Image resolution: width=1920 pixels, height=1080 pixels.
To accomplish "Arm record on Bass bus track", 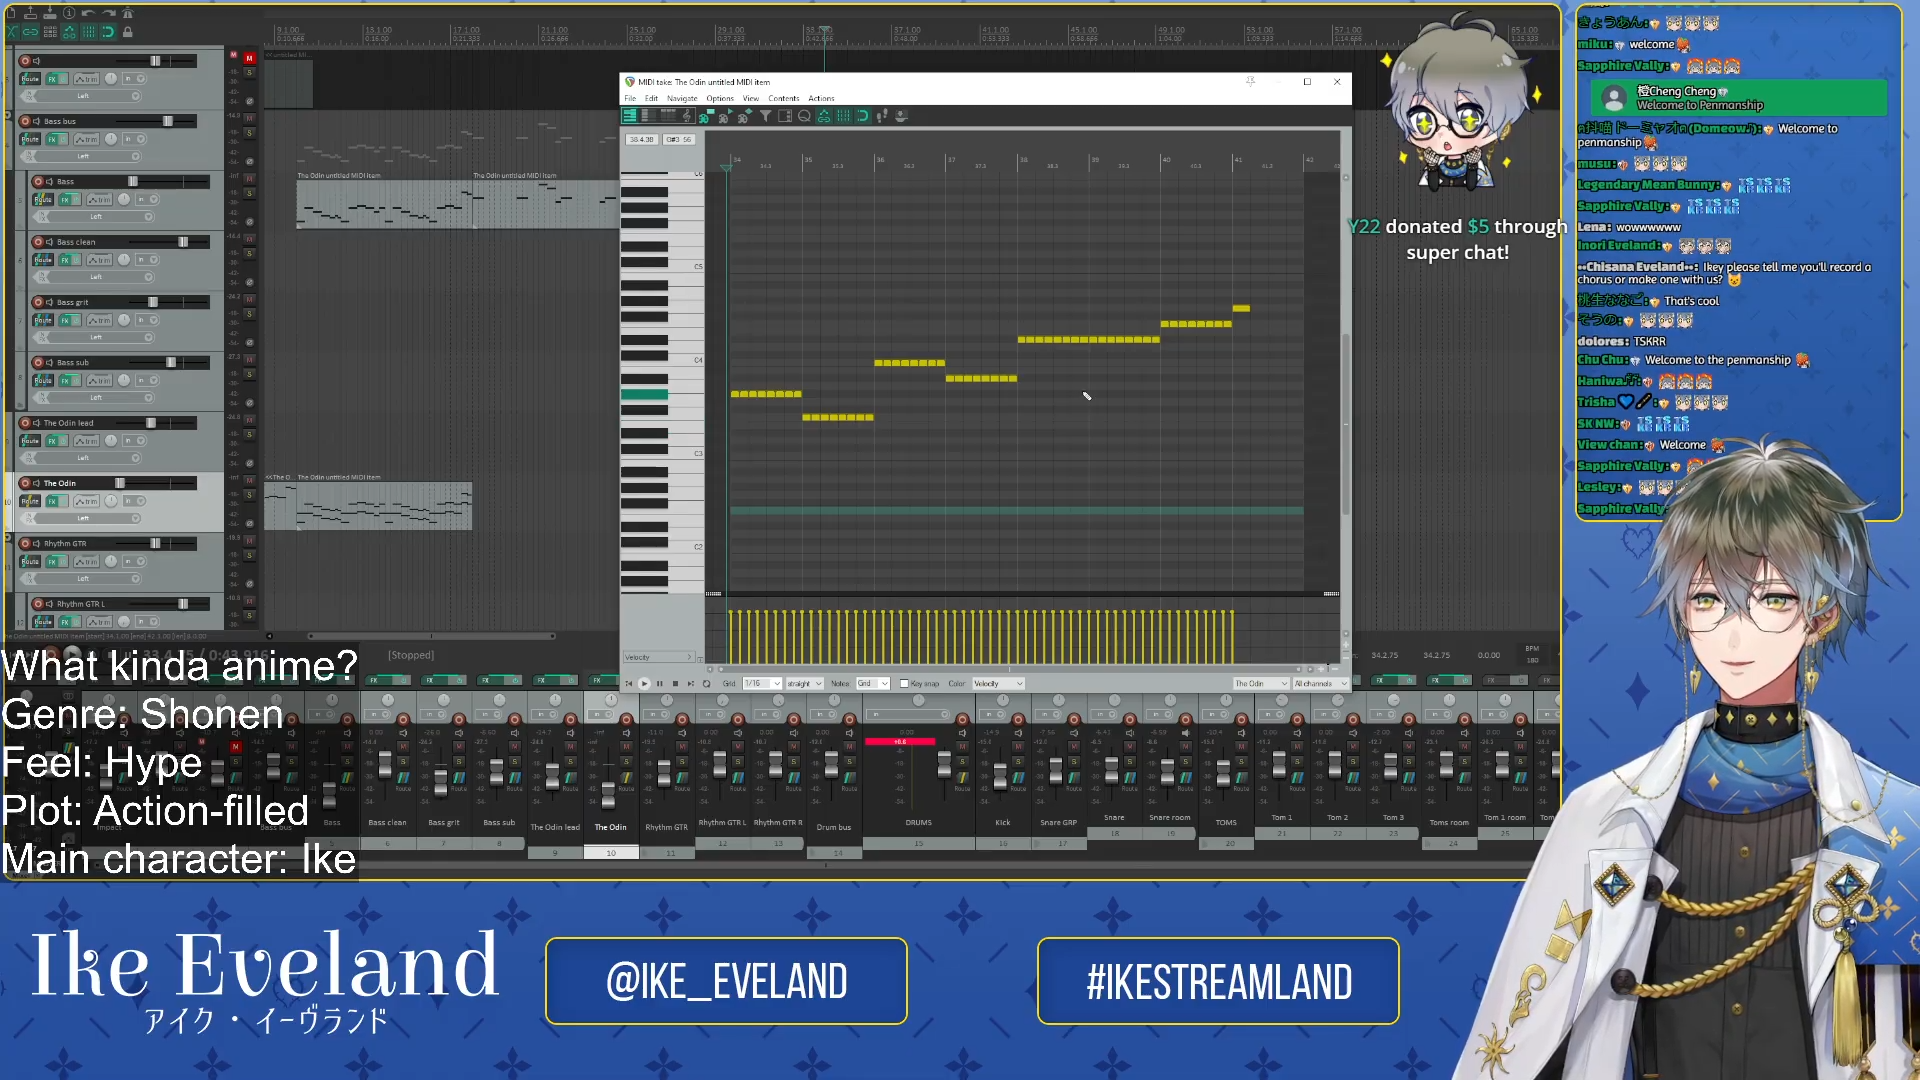I will [x=25, y=121].
